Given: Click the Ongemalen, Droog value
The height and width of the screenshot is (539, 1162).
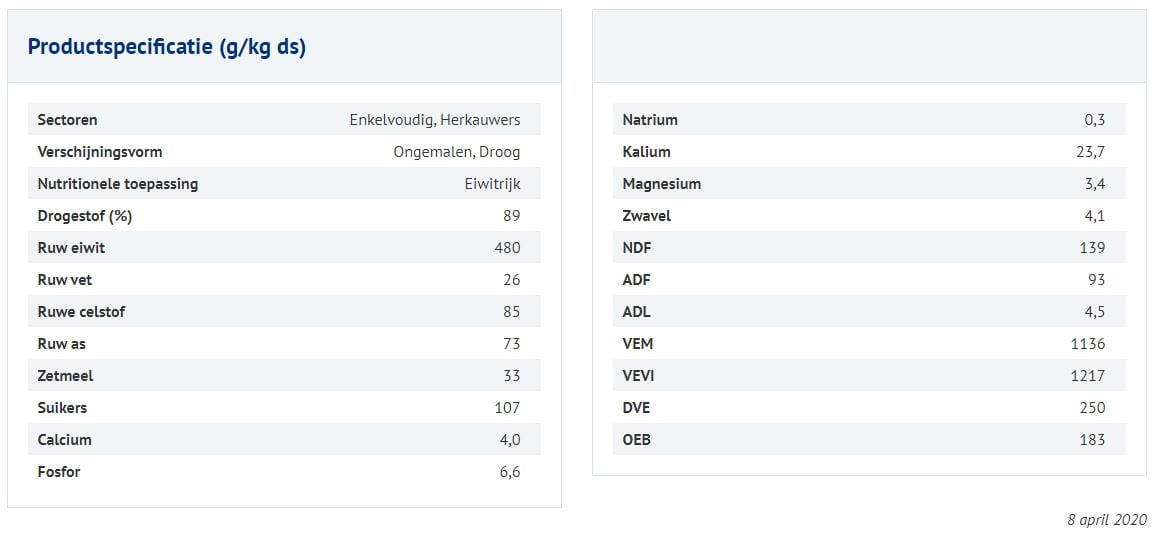Looking at the screenshot, I should point(456,152).
